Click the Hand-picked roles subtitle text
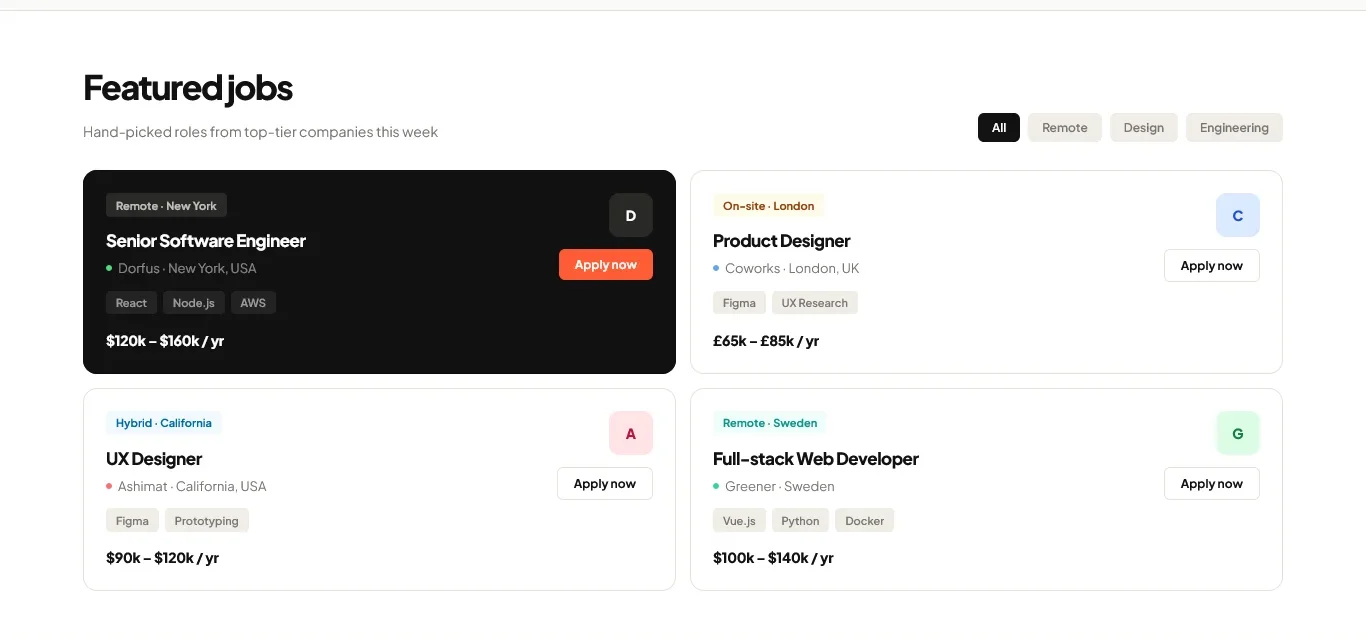This screenshot has width=1366, height=639. coord(260,132)
